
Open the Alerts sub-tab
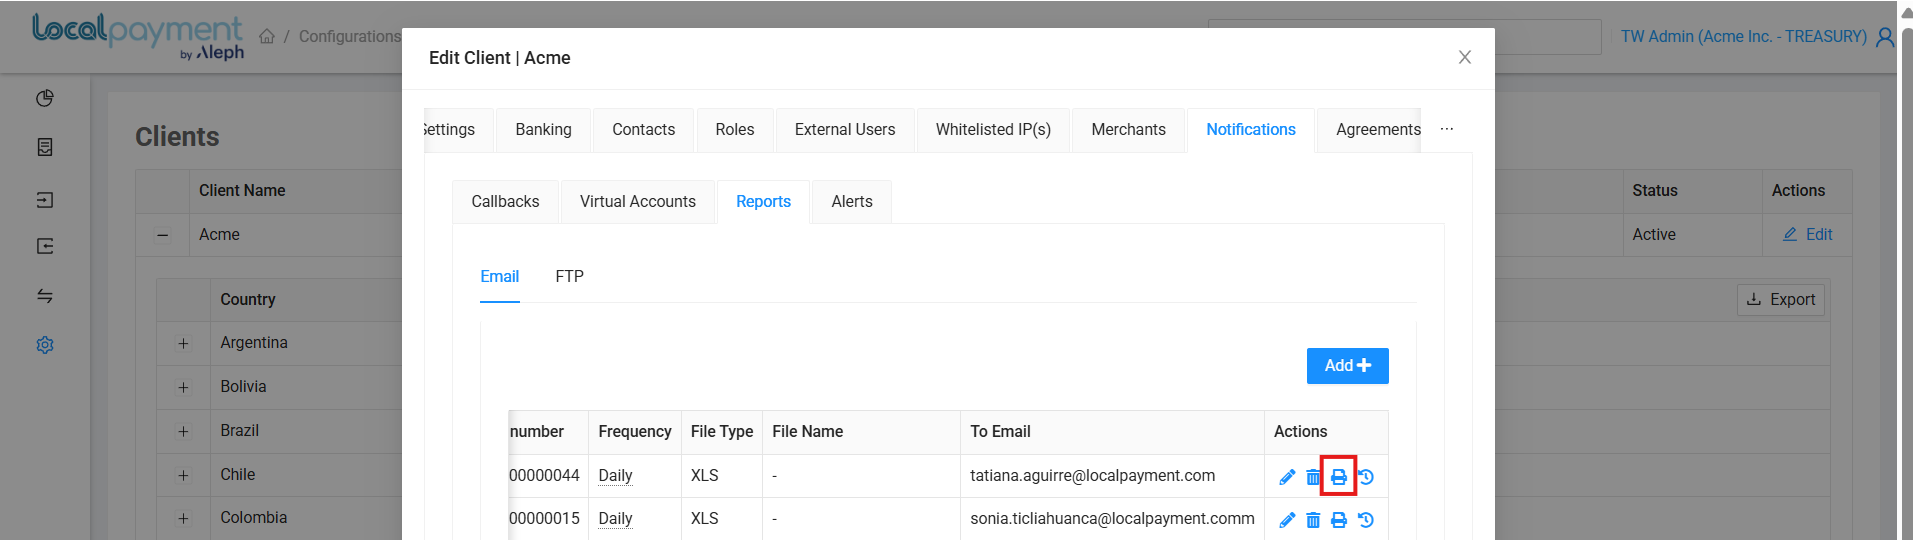point(852,202)
